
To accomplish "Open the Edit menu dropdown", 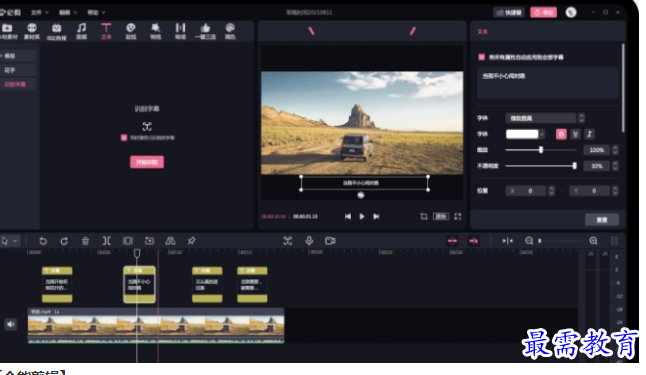I will (68, 12).
